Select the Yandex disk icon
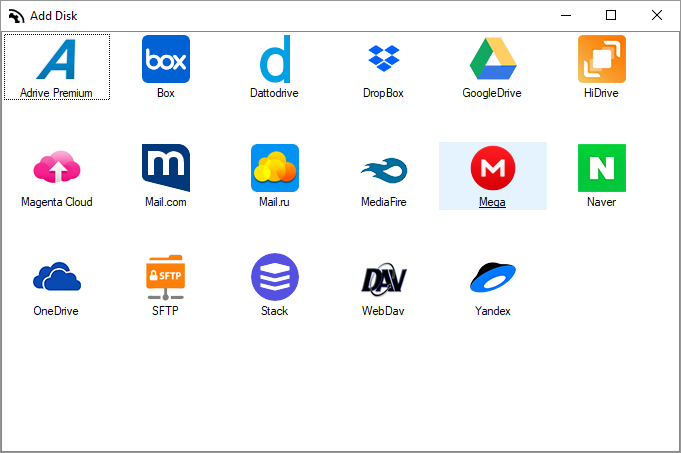This screenshot has height=453, width=681. pyautogui.click(x=493, y=277)
